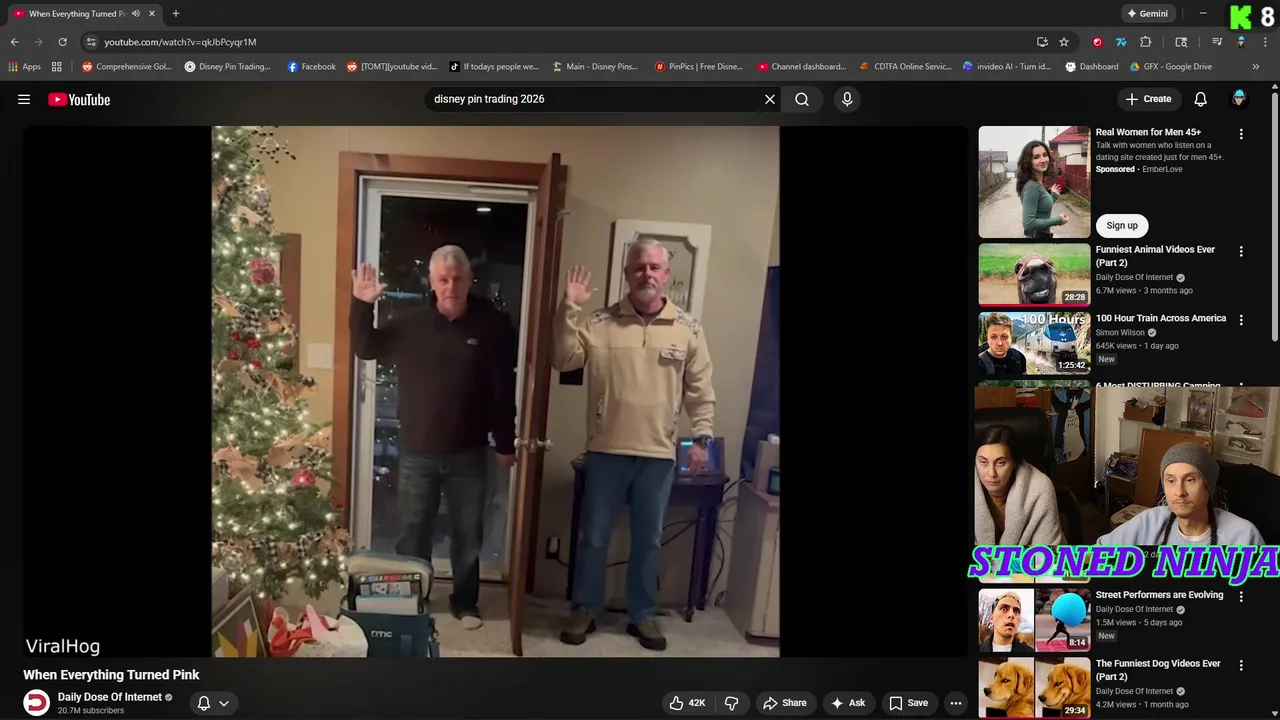This screenshot has height=720, width=1280.
Task: Open site information icon in address bar
Action: click(91, 42)
